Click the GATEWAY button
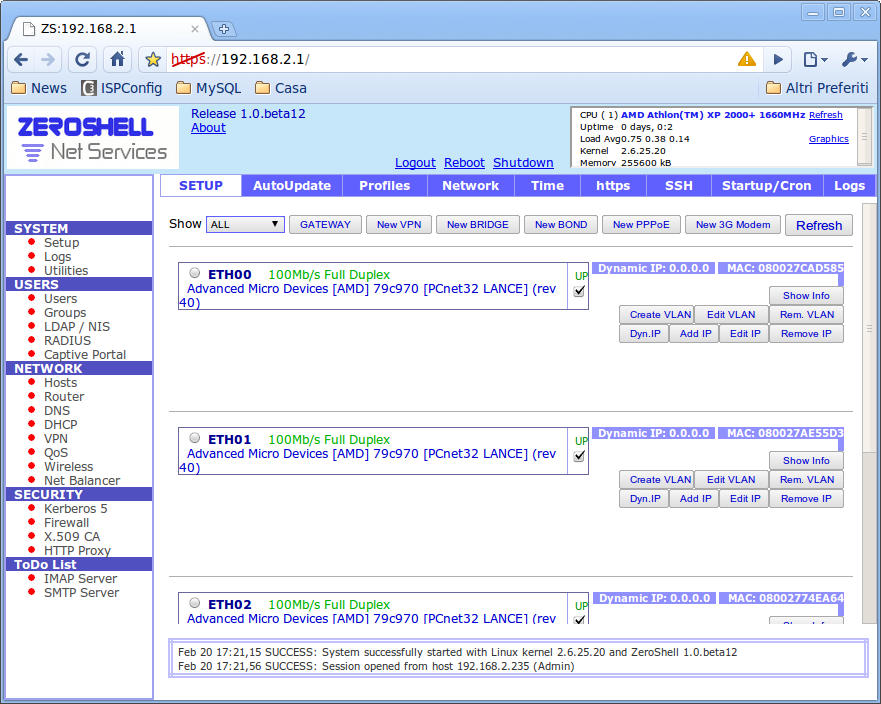The height and width of the screenshot is (704, 881). (325, 225)
